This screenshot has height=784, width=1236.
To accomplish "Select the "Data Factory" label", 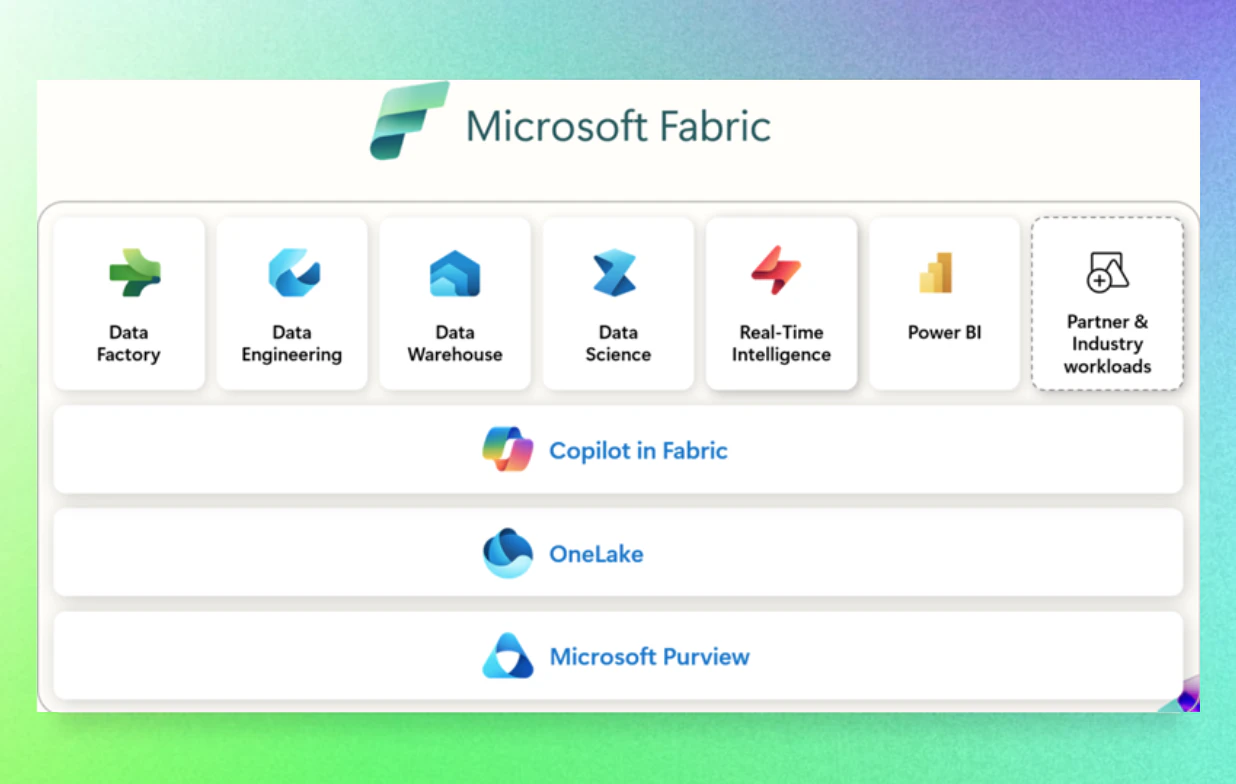I will (128, 343).
